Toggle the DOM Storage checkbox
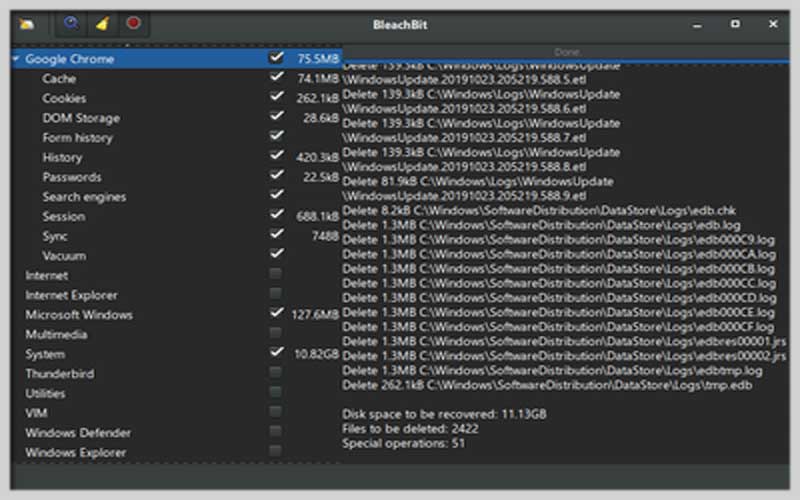Viewport: 800px width, 500px height. tap(276, 116)
